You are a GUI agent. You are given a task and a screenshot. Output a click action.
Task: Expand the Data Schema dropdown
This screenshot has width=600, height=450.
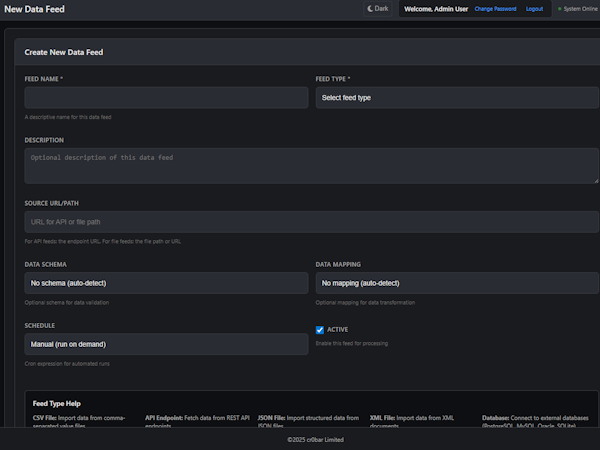[x=166, y=283]
